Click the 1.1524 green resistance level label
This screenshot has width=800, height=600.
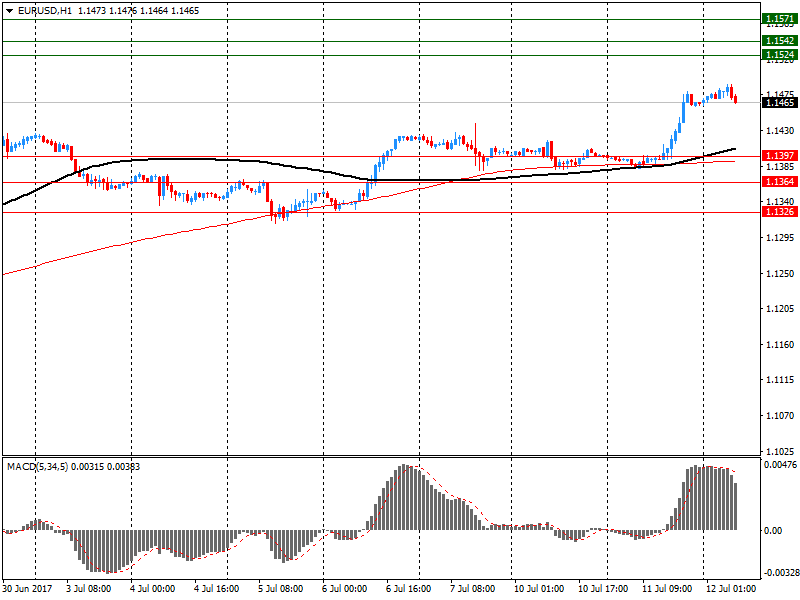(x=780, y=55)
